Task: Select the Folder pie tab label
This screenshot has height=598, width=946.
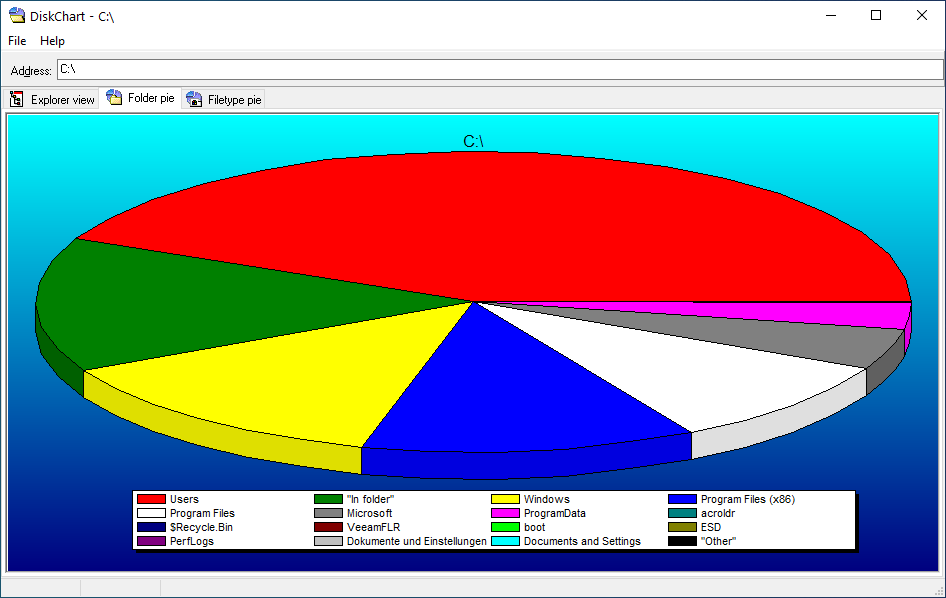Action: coord(151,98)
